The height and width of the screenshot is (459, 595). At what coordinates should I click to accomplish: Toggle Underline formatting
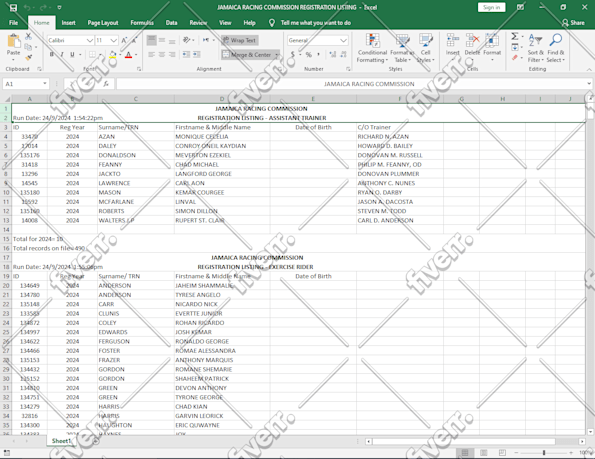(72, 55)
